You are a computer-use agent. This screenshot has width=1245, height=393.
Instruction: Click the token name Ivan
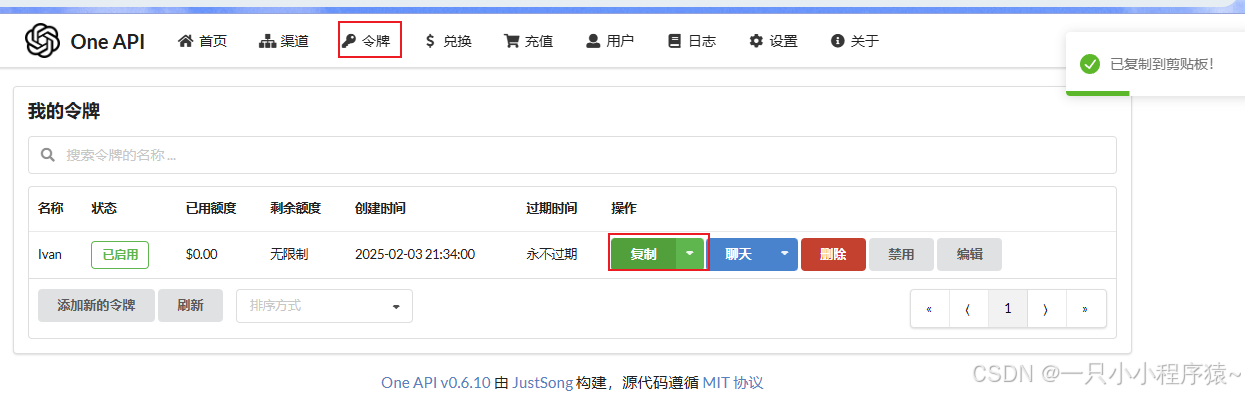pyautogui.click(x=50, y=254)
